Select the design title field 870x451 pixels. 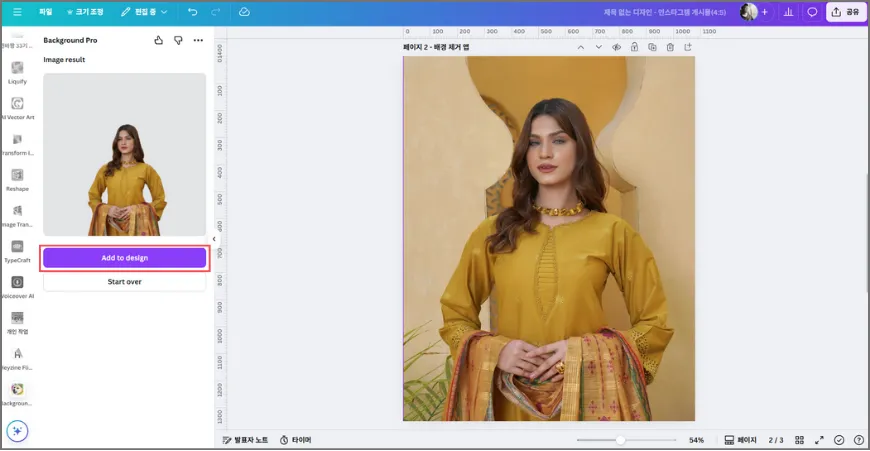[665, 12]
